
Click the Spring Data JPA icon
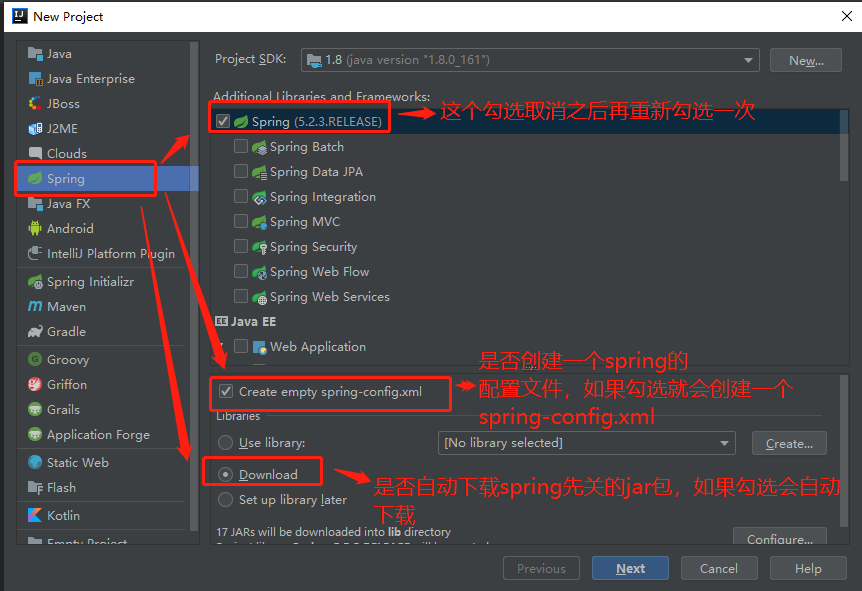pyautogui.click(x=259, y=172)
